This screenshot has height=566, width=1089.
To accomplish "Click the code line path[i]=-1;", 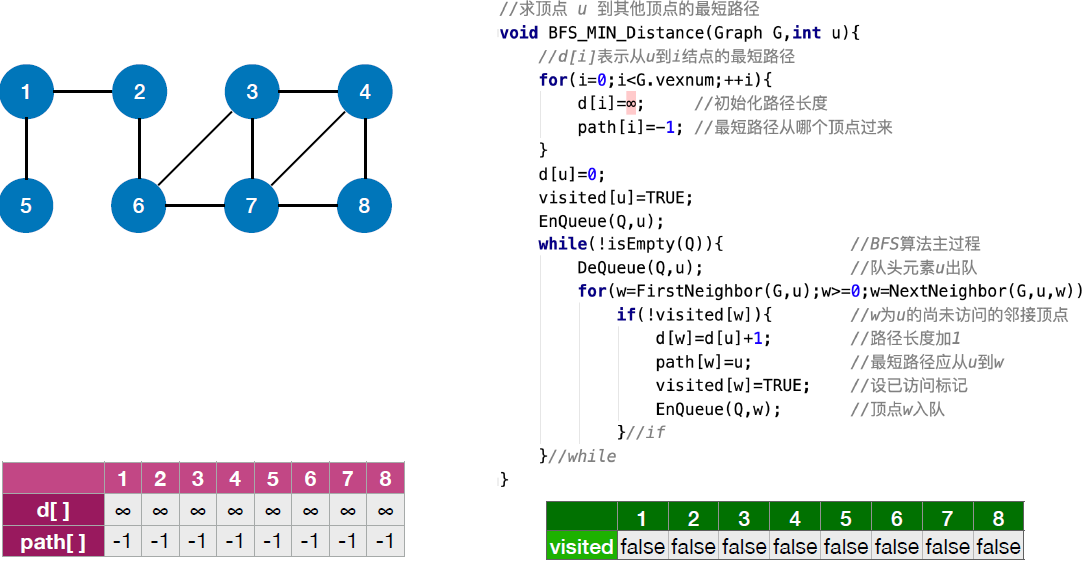I will 630,127.
